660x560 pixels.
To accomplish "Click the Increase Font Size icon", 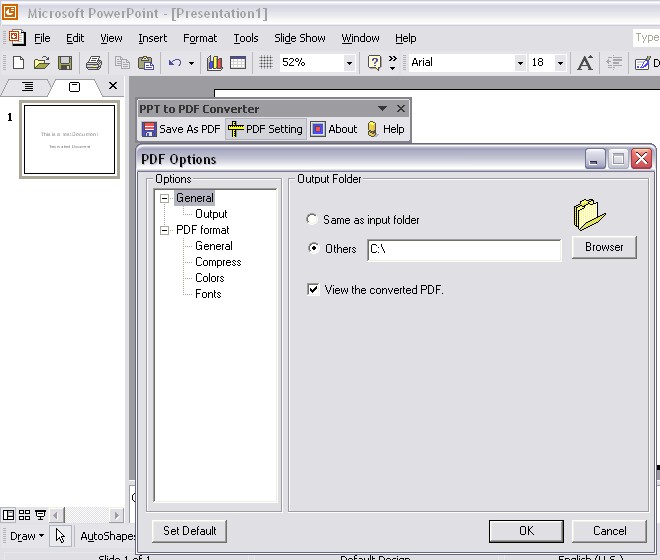I will (585, 63).
